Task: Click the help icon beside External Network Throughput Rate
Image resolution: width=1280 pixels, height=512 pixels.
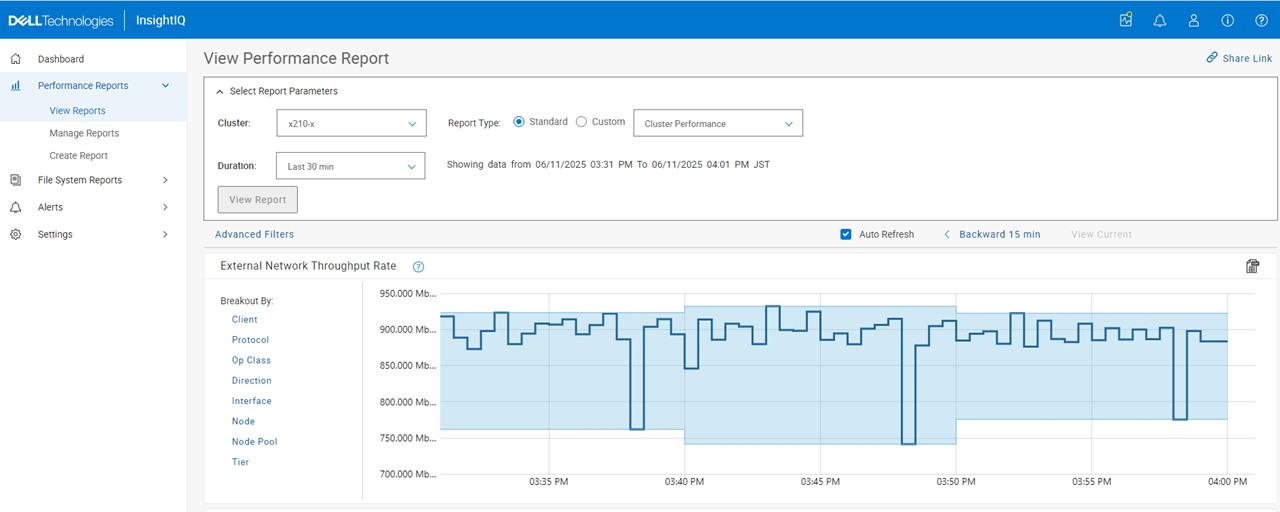Action: point(419,267)
